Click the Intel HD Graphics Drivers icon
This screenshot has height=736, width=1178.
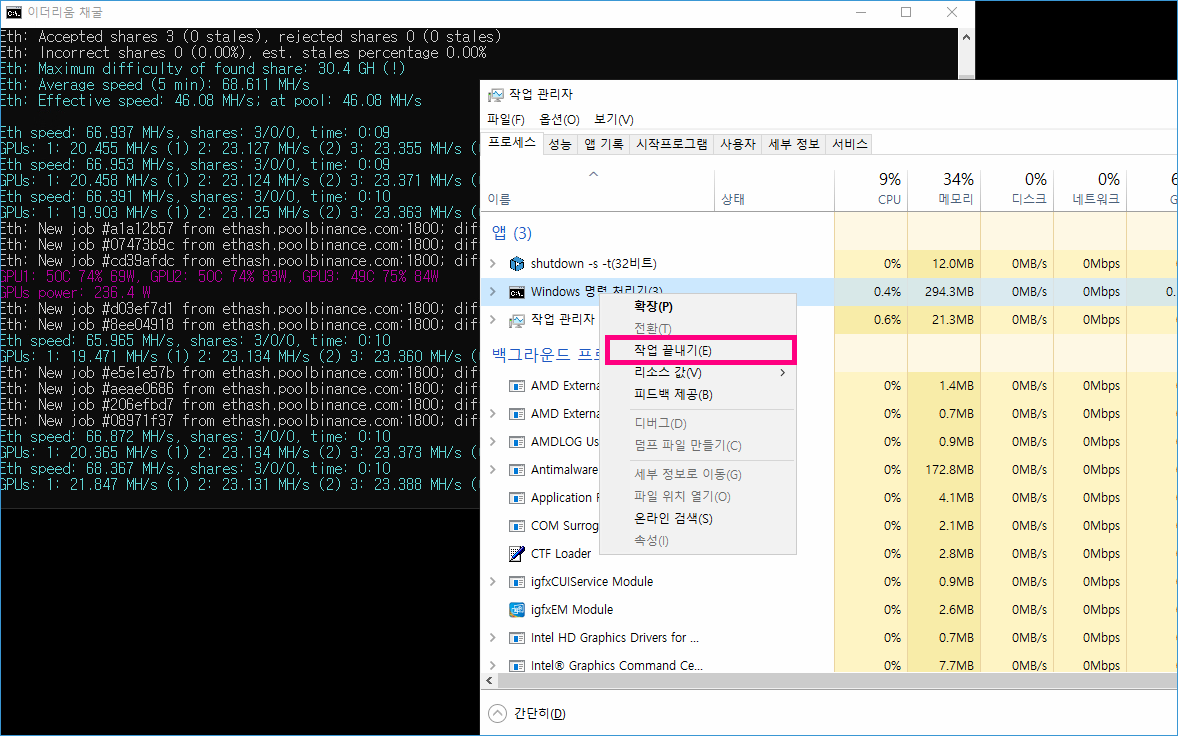pyautogui.click(x=517, y=638)
